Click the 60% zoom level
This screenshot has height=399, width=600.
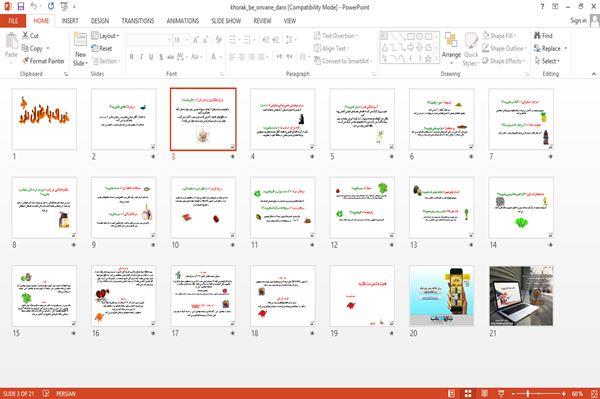[x=577, y=394]
